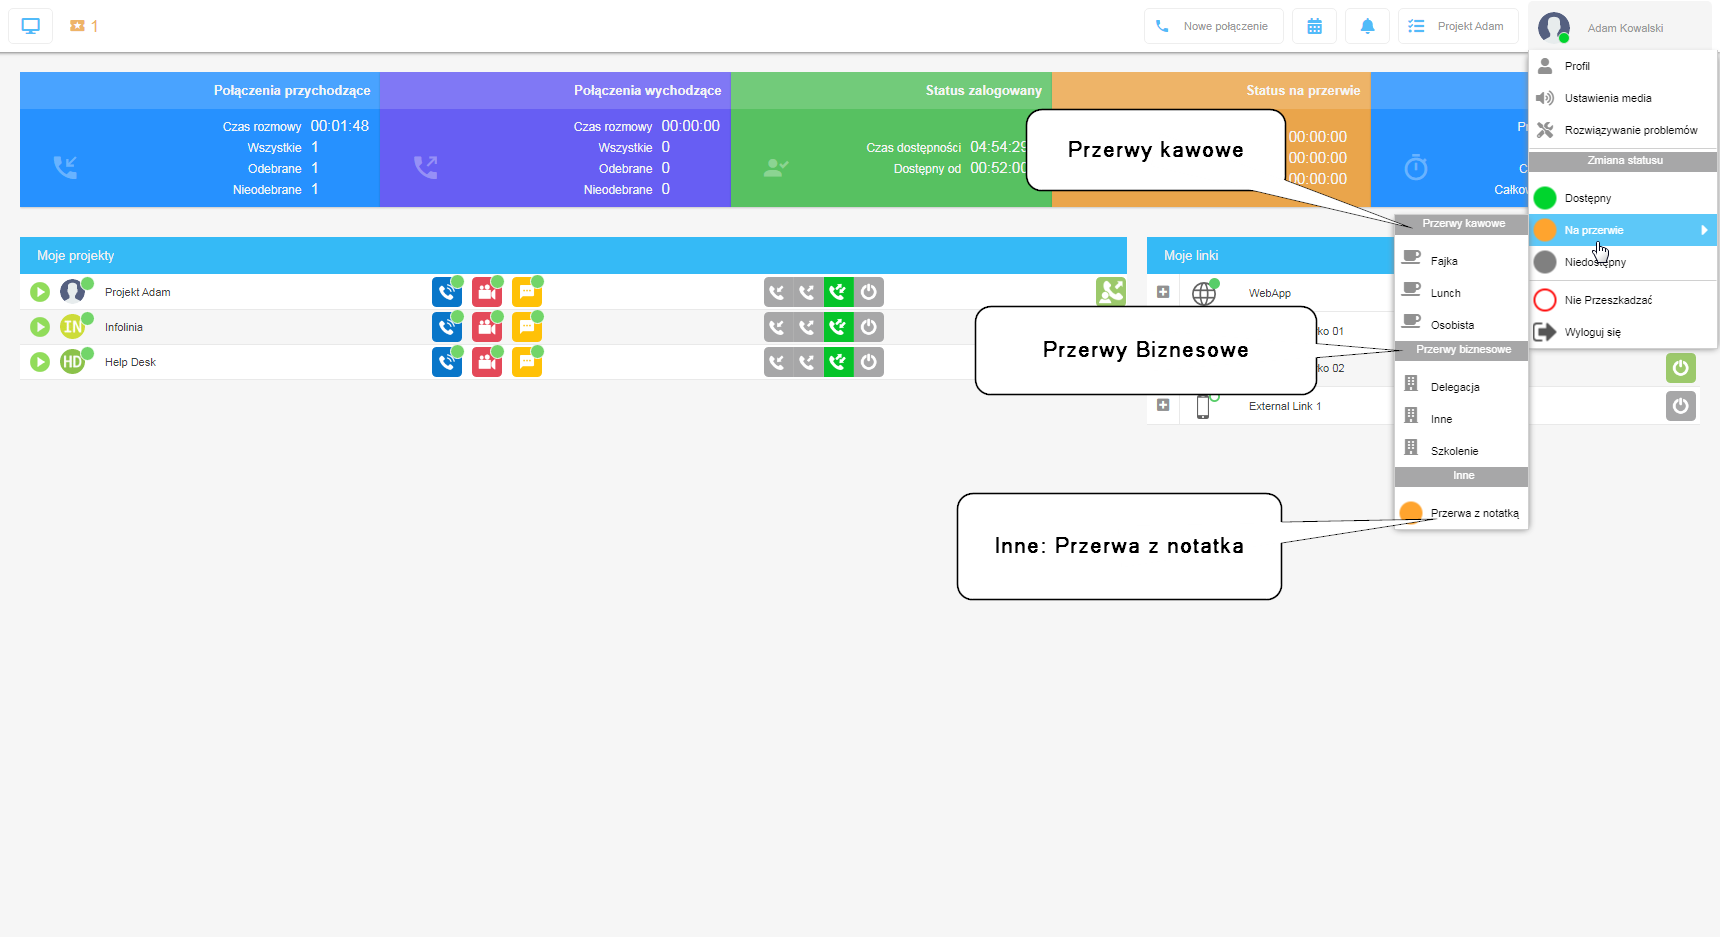Click the Połączenia wychodzące panel header

[x=555, y=90]
